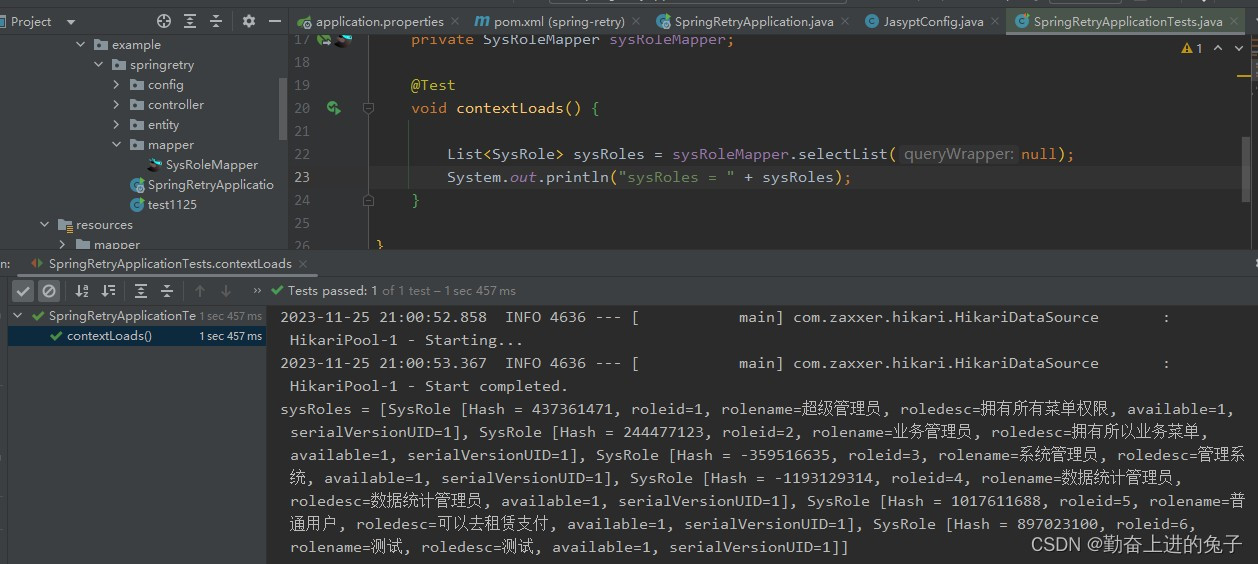Hide the Project panel with minus icon

tap(275, 21)
